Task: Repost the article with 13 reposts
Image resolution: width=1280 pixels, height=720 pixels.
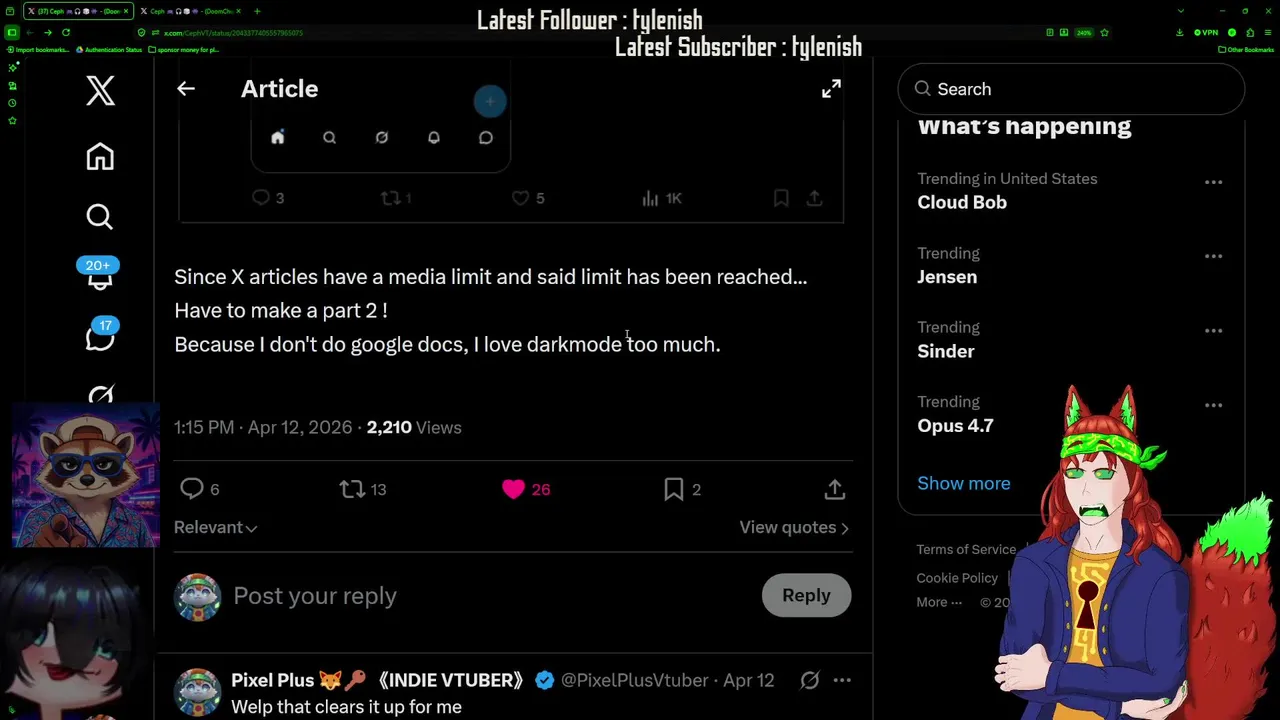Action: [352, 489]
